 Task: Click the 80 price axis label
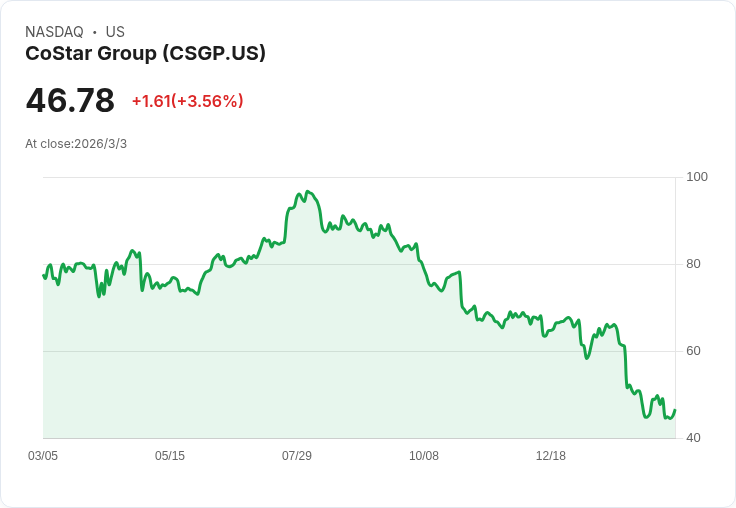coord(693,264)
